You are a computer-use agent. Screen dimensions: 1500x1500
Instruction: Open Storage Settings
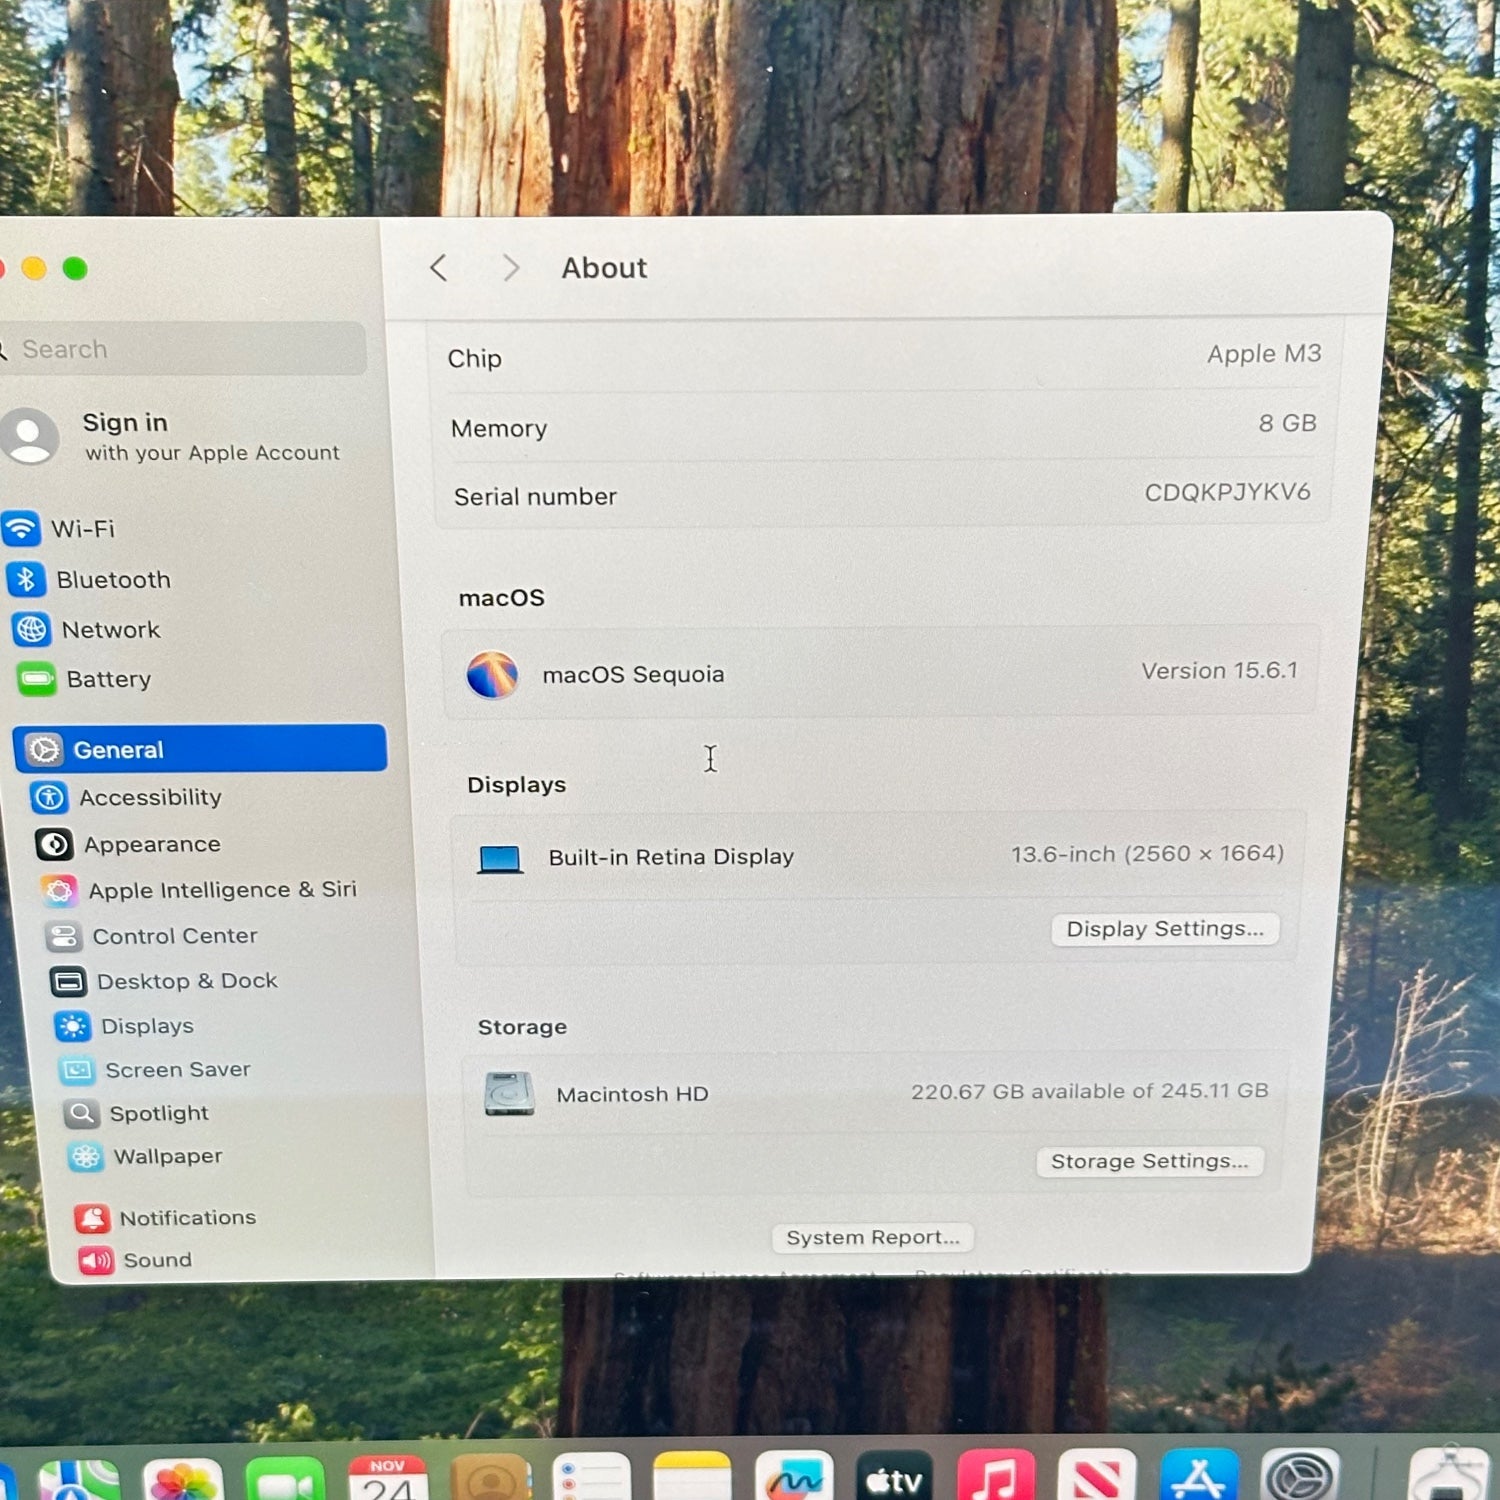coord(1149,1161)
